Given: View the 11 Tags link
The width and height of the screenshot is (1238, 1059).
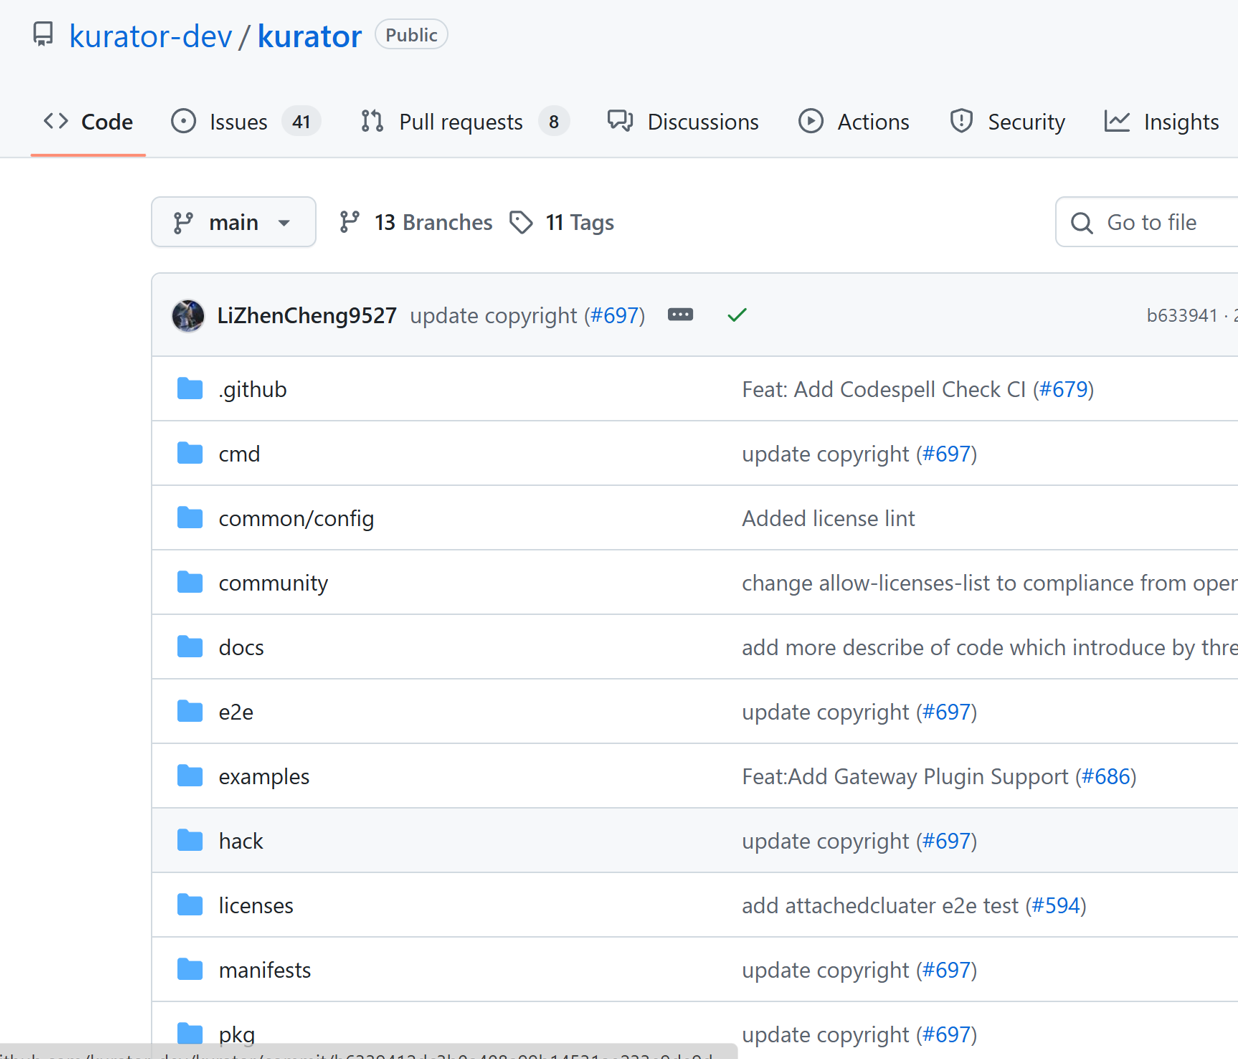Looking at the screenshot, I should coord(561,222).
